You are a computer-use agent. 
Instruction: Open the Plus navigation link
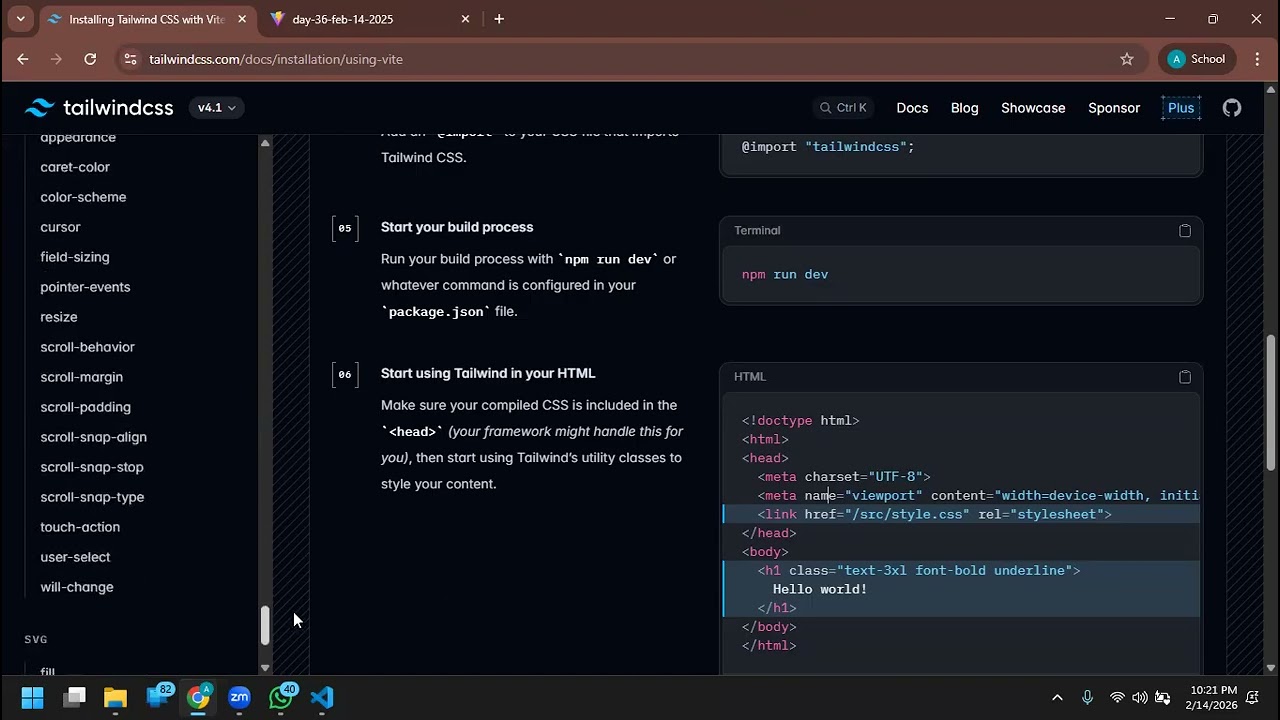(x=1181, y=108)
